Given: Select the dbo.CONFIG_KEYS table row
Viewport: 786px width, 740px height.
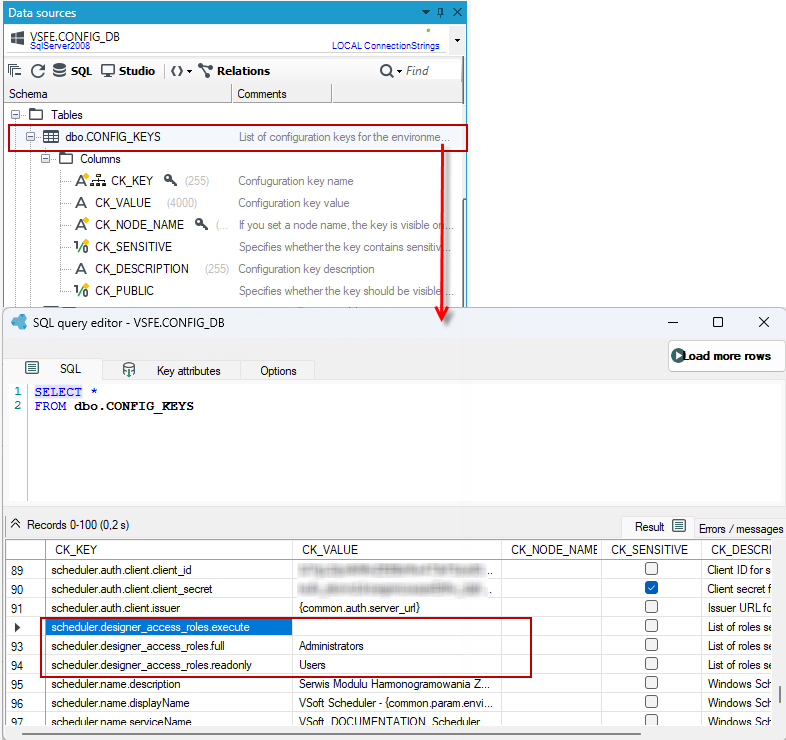Looking at the screenshot, I should tap(238, 137).
